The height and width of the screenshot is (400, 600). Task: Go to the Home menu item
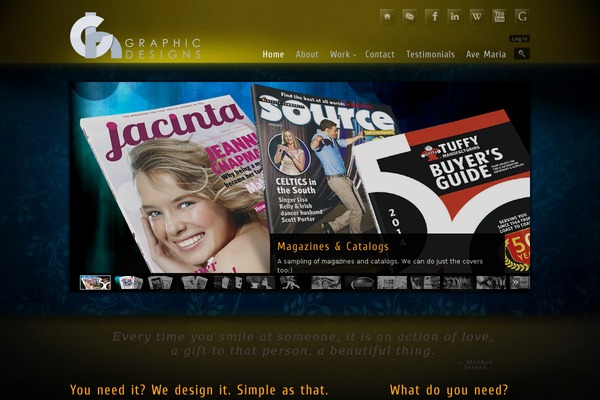(x=273, y=54)
